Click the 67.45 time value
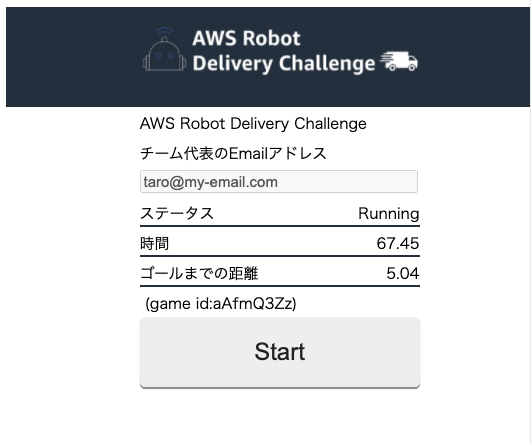Image resolution: width=531 pixels, height=444 pixels. pyautogui.click(x=398, y=244)
